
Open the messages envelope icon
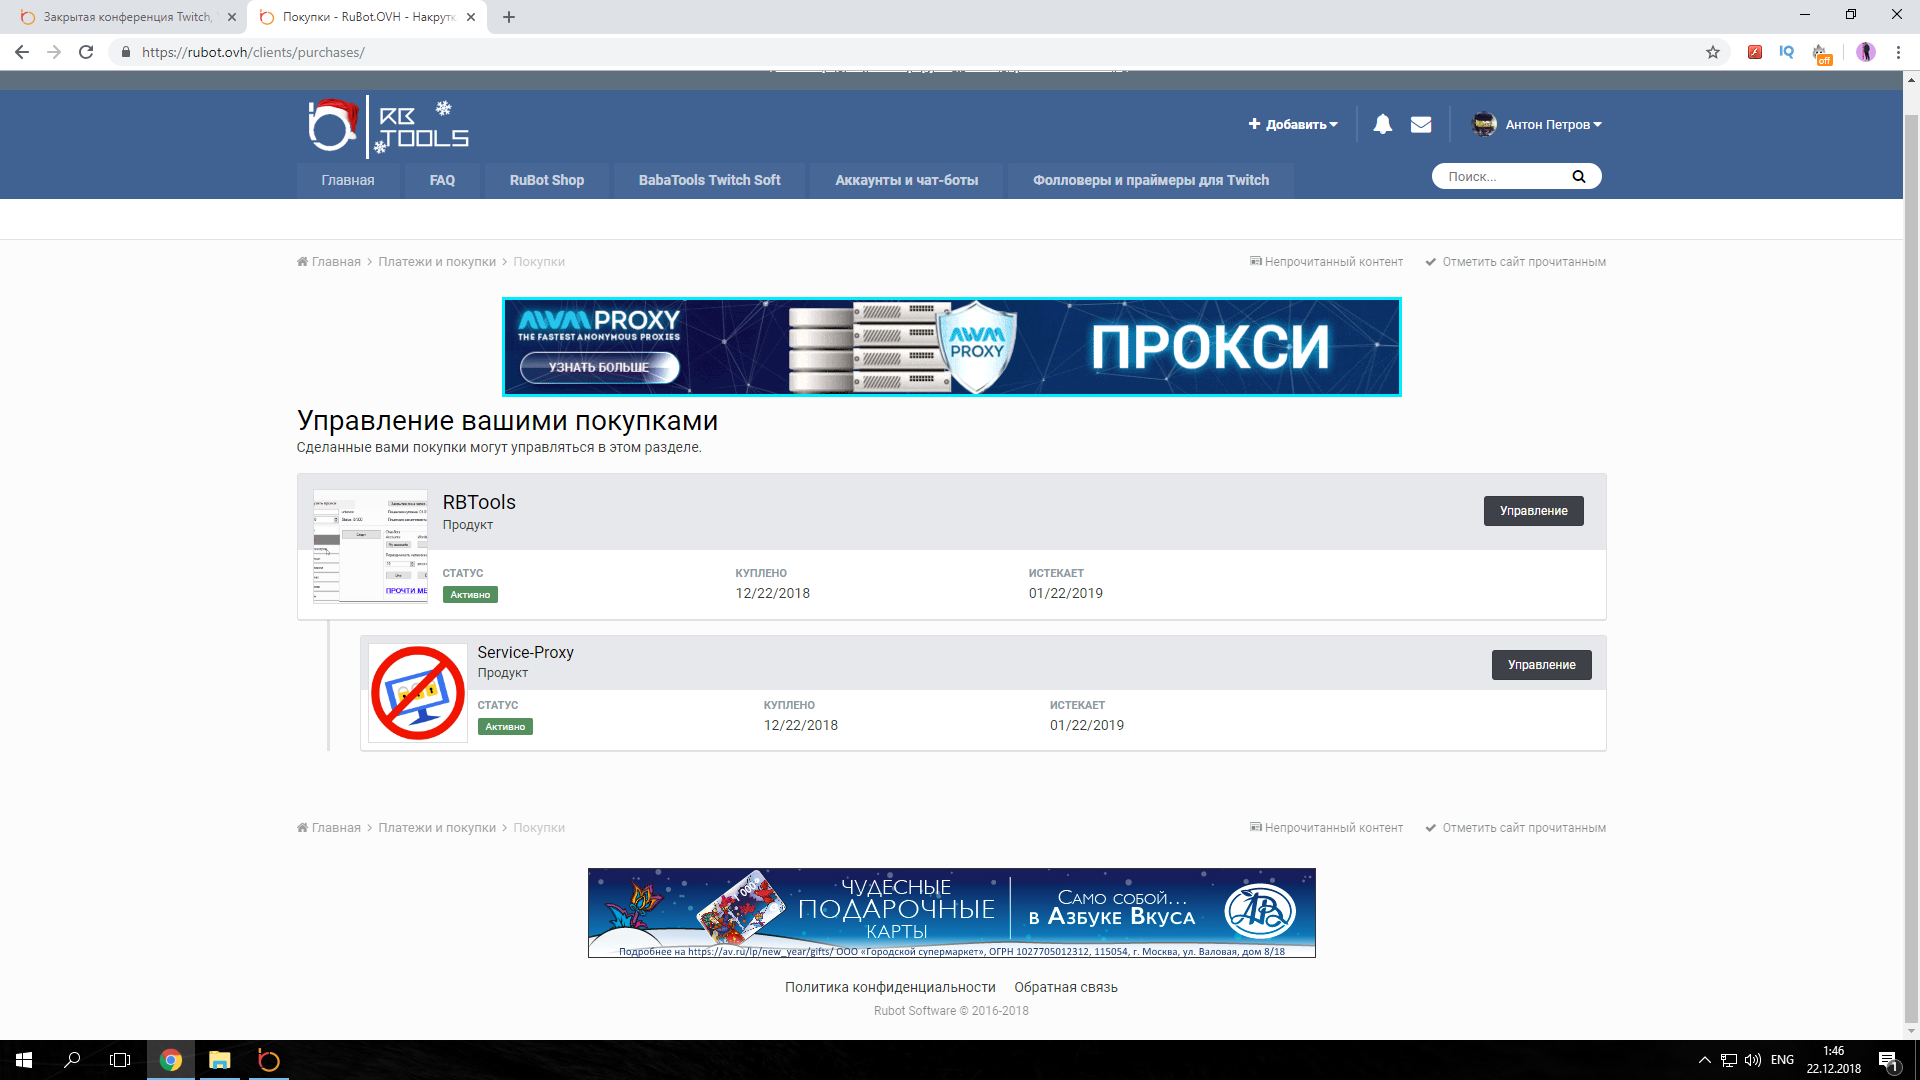tap(1421, 124)
